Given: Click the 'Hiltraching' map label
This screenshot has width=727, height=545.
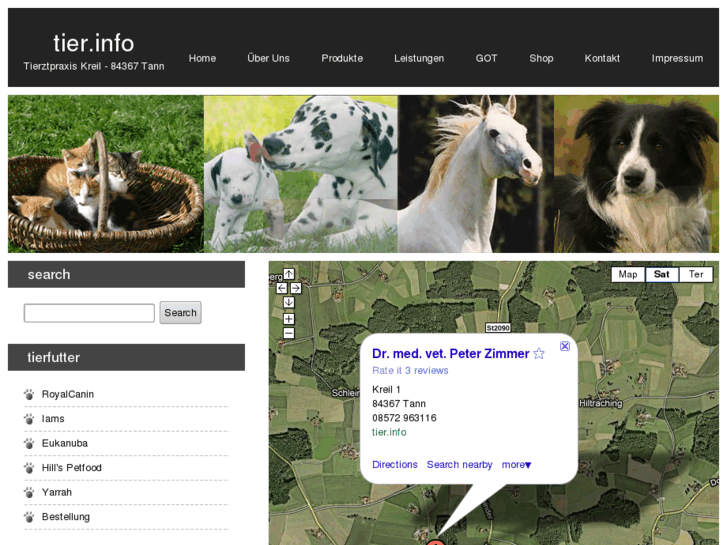Looking at the screenshot, I should (600, 403).
